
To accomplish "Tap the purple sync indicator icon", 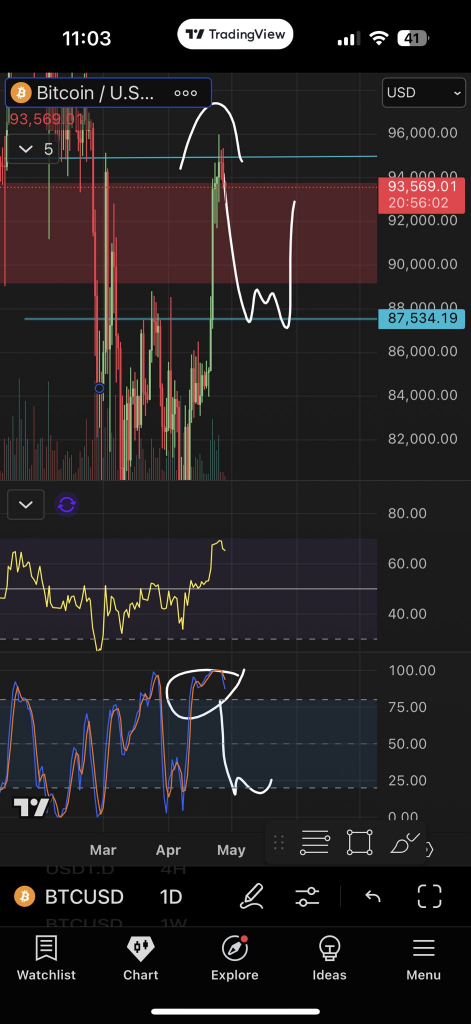I will pos(67,505).
